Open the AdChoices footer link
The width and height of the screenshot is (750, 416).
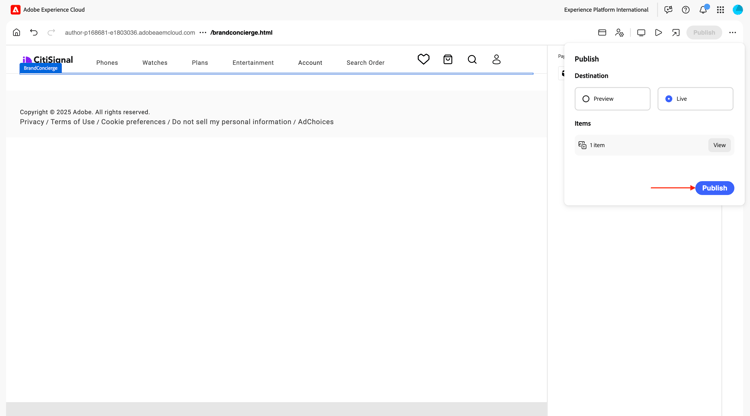pos(316,122)
